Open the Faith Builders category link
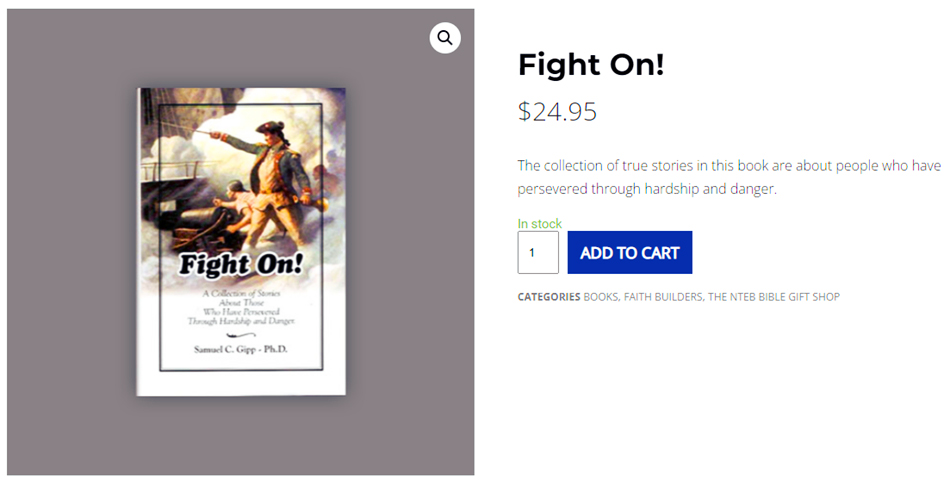The image size is (950, 491). [663, 297]
